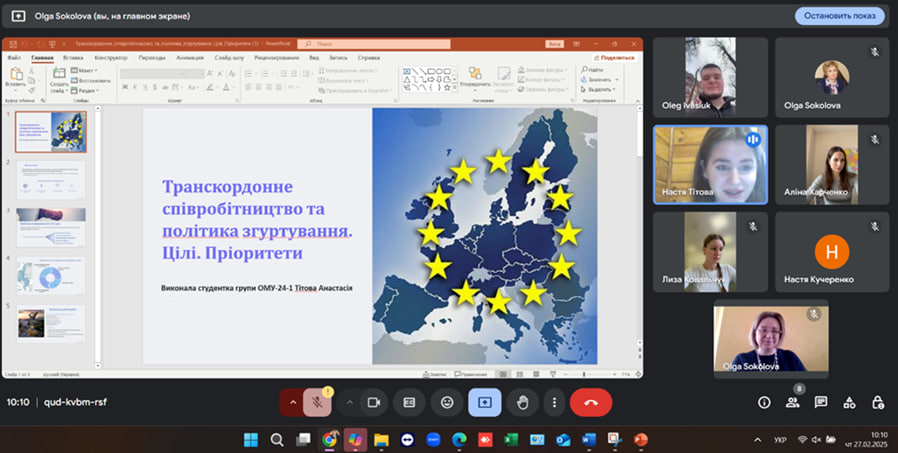Open 'Заменить' replace dropdown
The height and width of the screenshot is (453, 898).
600,80
